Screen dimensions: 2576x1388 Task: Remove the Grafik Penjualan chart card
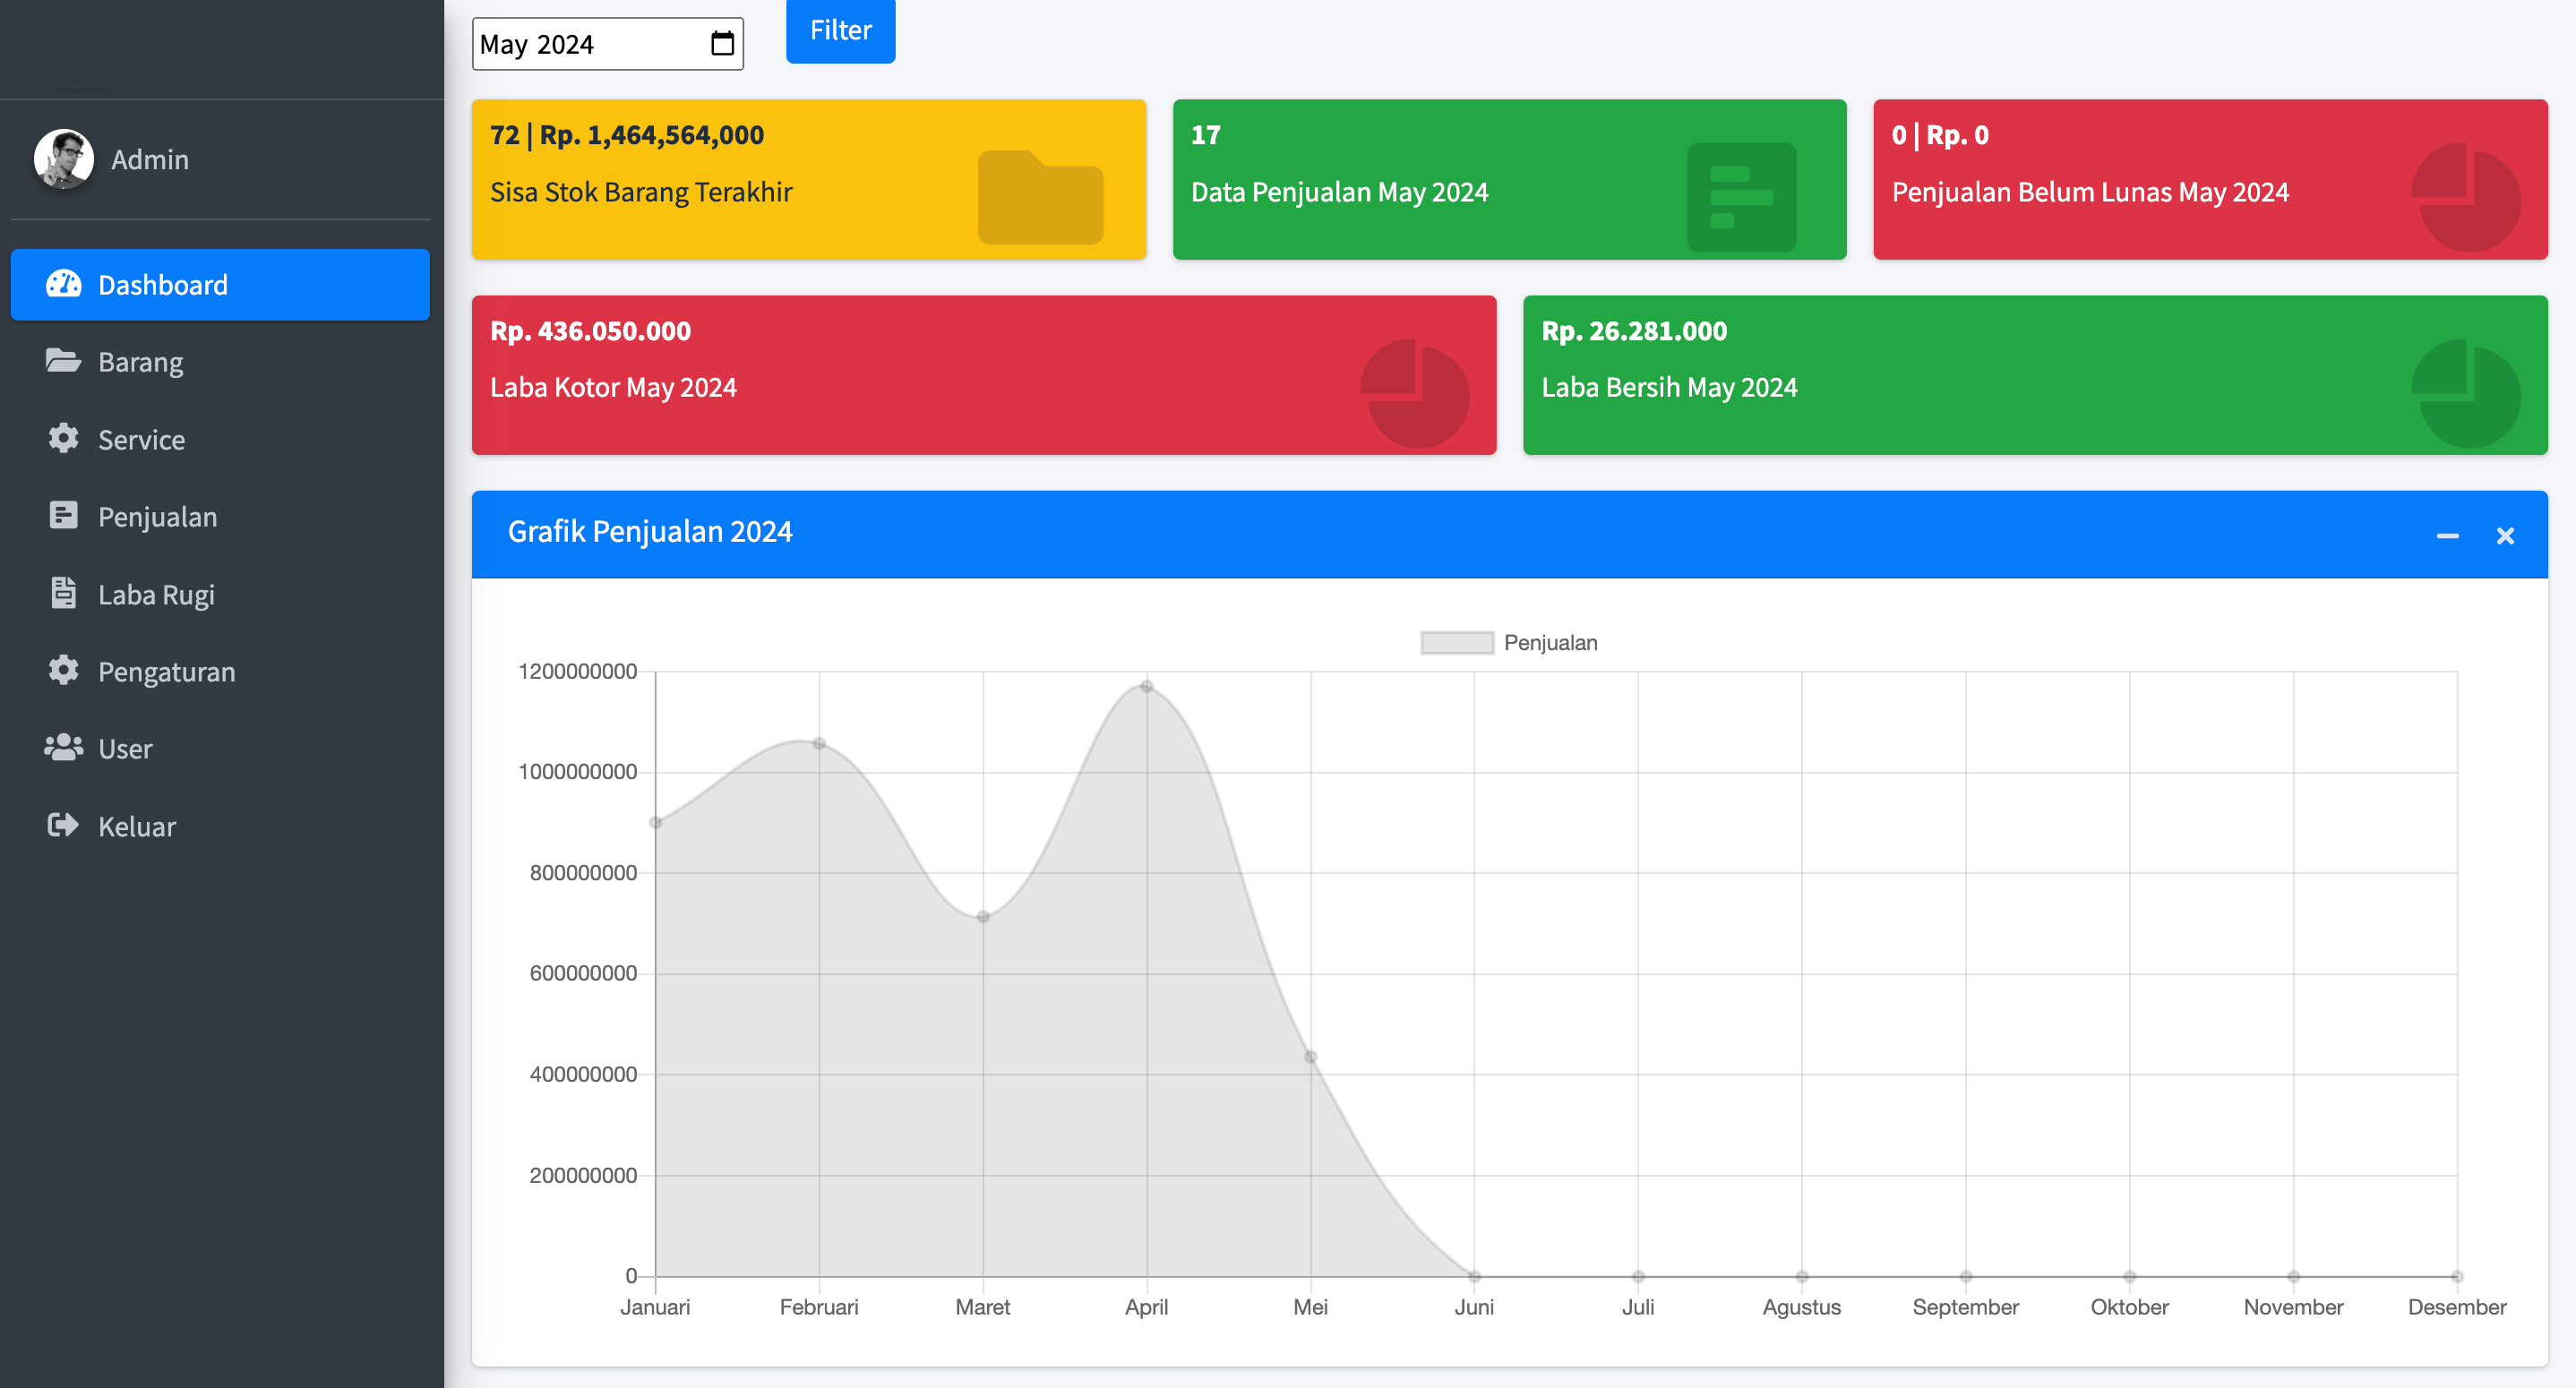click(x=2505, y=536)
